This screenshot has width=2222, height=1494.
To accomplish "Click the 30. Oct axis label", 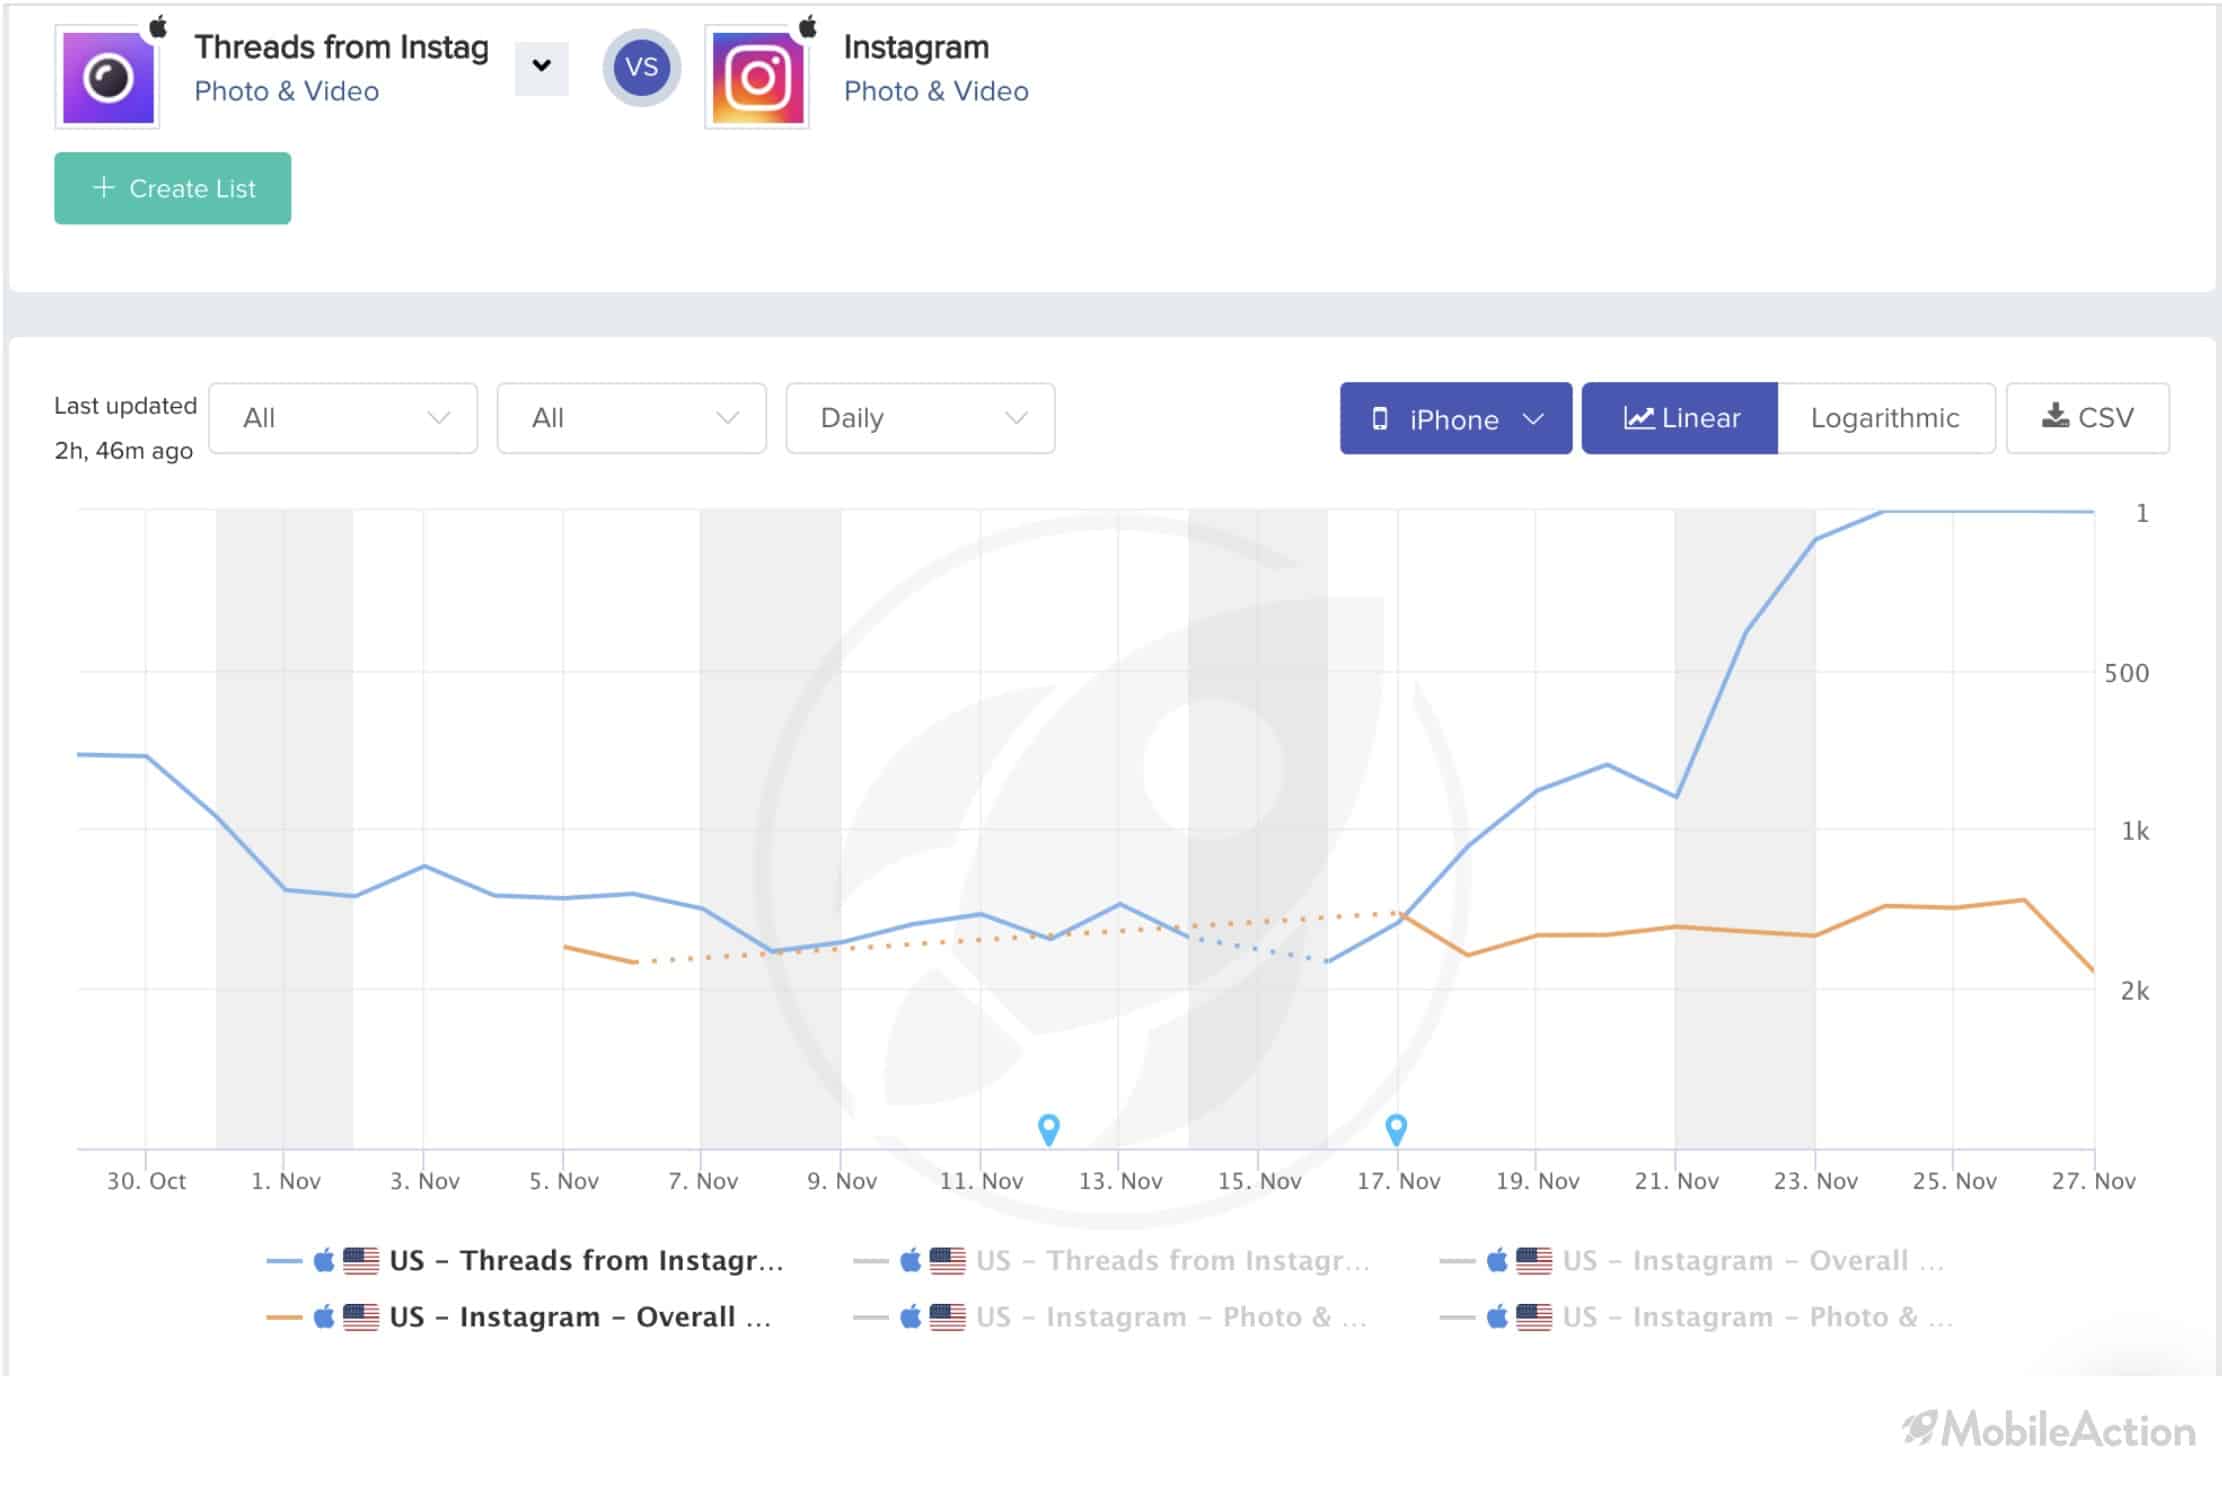I will point(146,1181).
